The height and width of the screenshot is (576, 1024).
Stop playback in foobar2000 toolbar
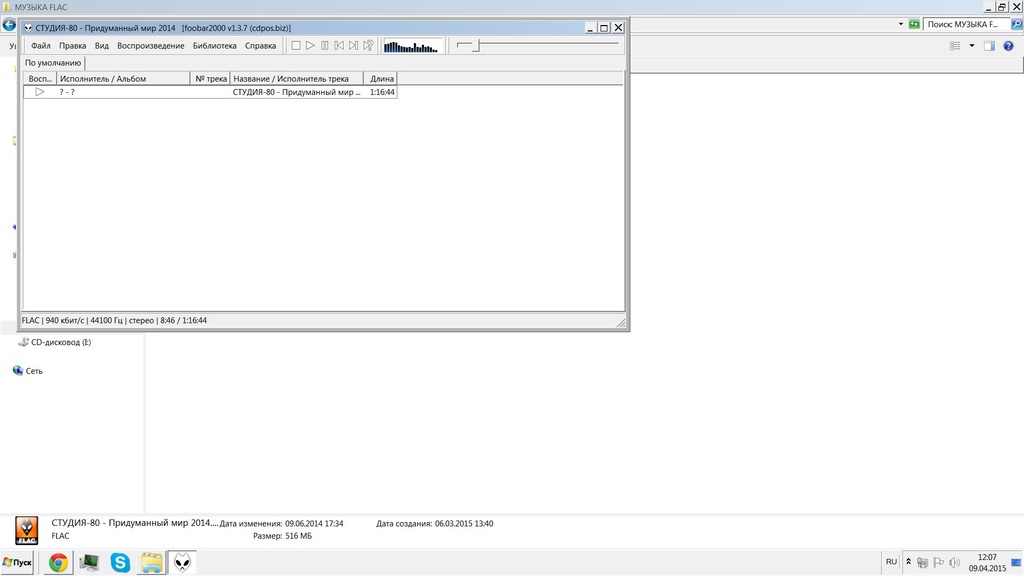(x=296, y=46)
